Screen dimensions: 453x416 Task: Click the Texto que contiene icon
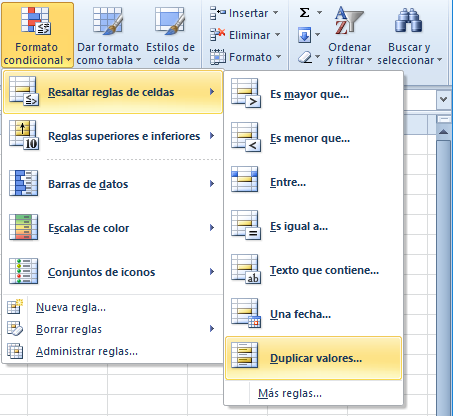[246, 270]
